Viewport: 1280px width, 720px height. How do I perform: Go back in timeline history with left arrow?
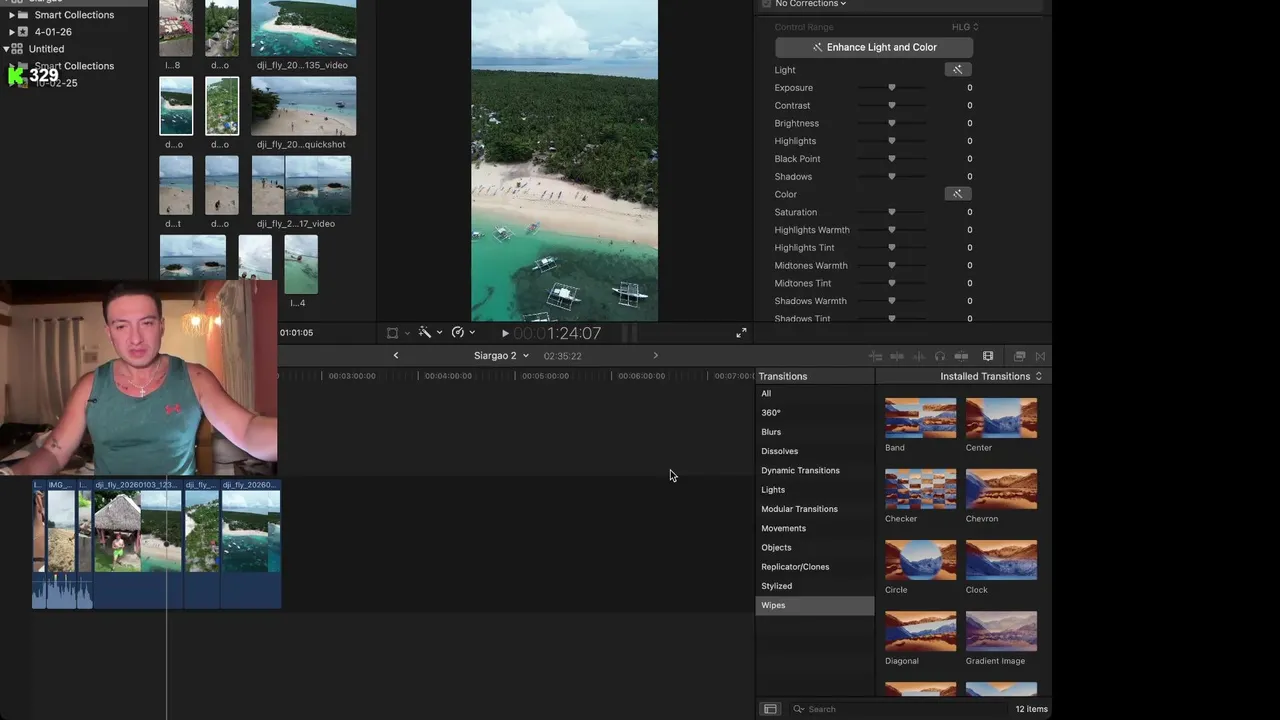click(396, 356)
